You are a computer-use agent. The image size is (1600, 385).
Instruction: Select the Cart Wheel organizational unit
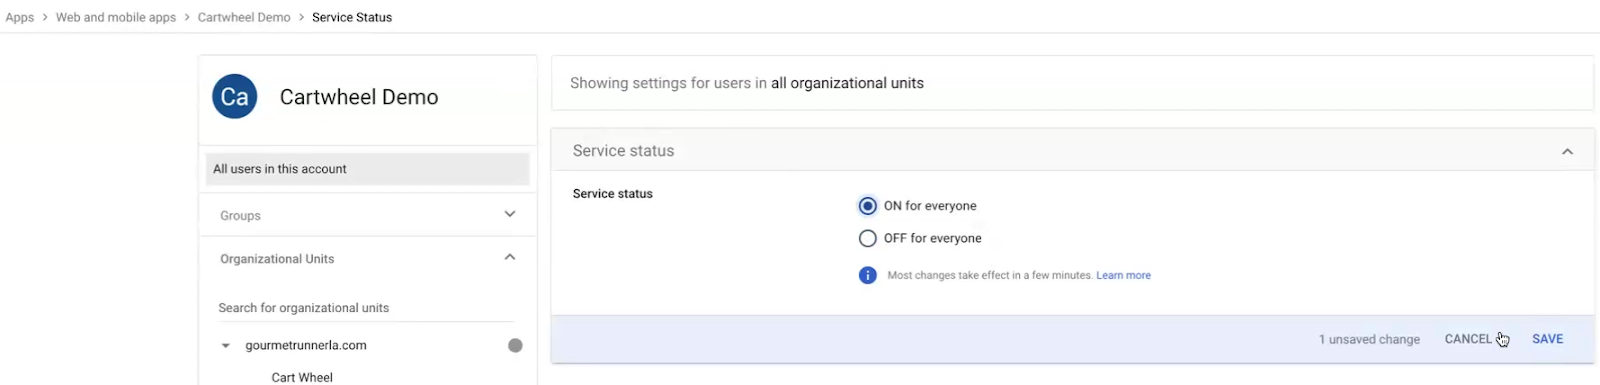[x=302, y=377]
